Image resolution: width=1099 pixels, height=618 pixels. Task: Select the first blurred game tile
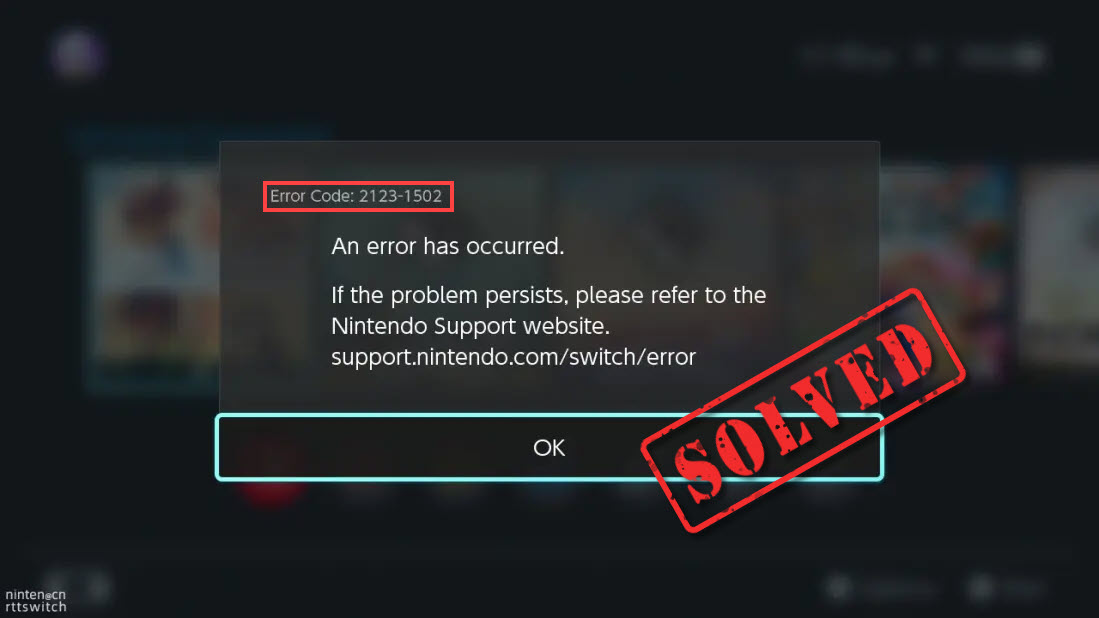[x=154, y=275]
